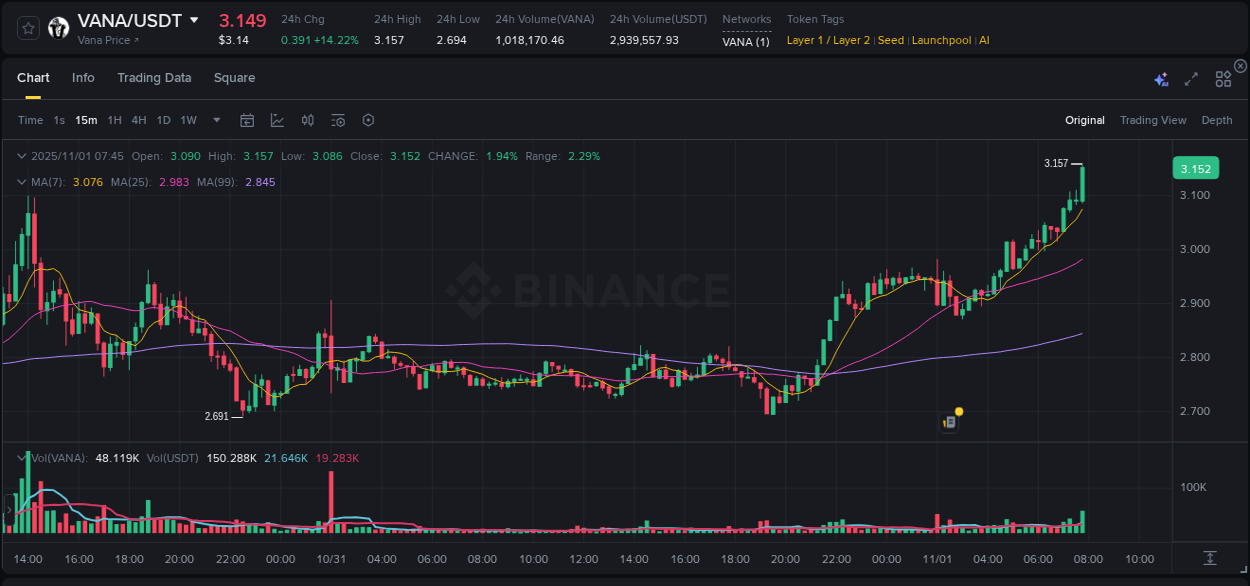Image resolution: width=1250 pixels, height=586 pixels.
Task: Change the chart style with line-chart icon
Action: coord(276,119)
